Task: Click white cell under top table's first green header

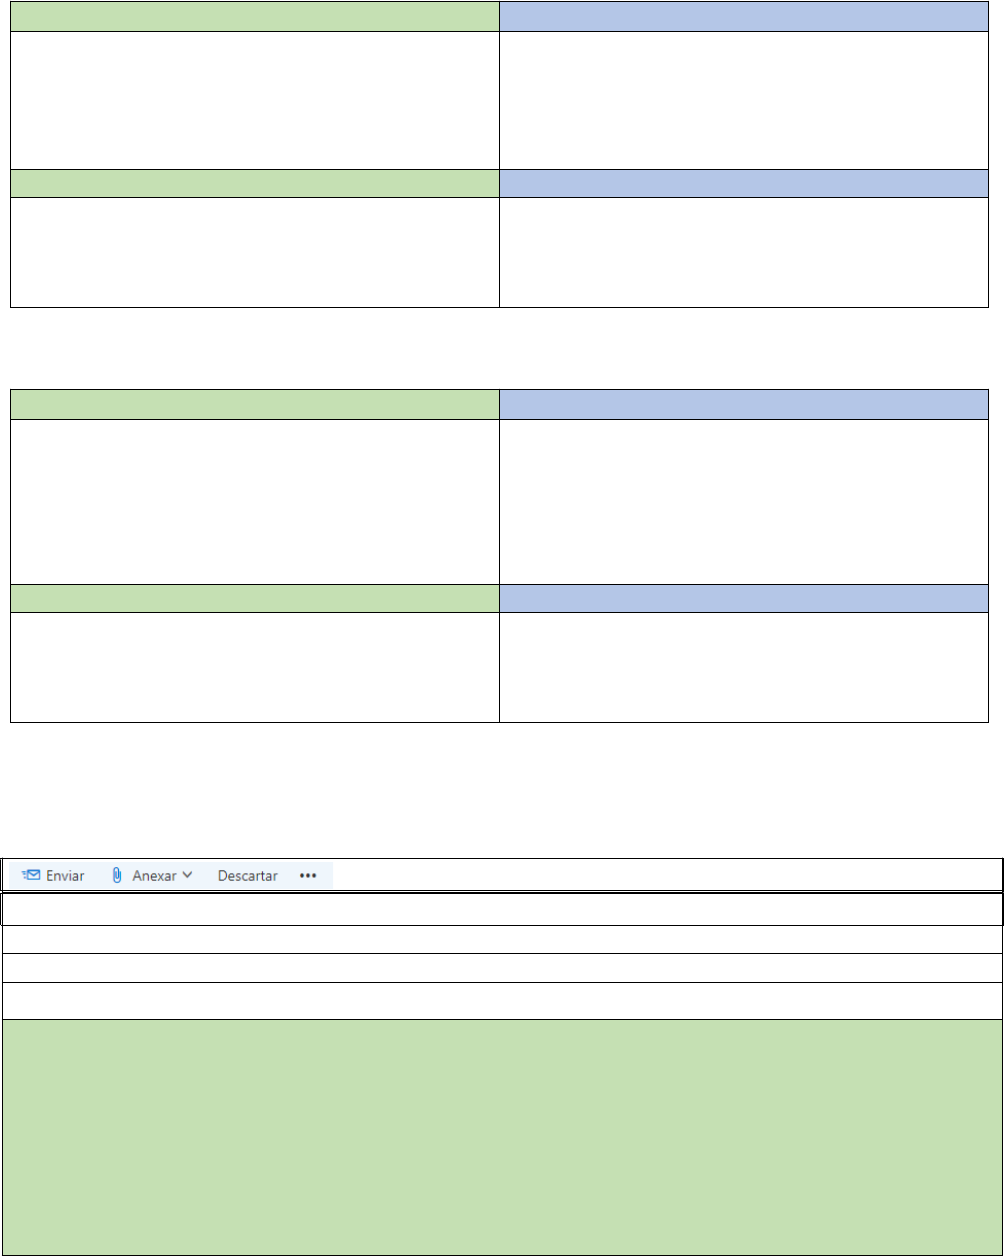Action: click(255, 99)
